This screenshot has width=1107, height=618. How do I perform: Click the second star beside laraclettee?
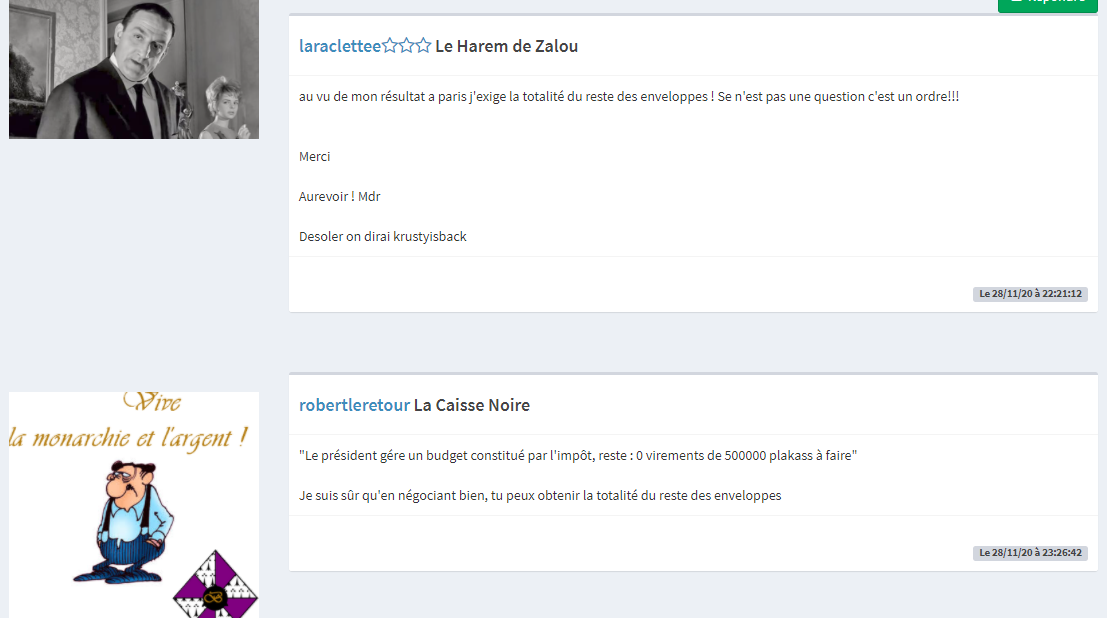(407, 46)
